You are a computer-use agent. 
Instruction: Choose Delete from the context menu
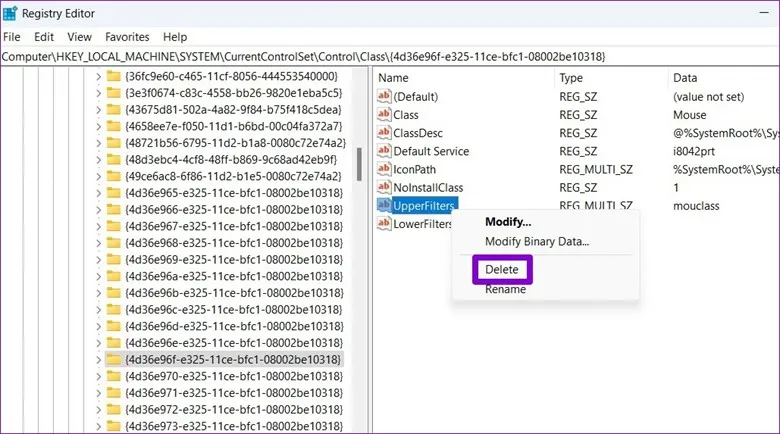502,270
